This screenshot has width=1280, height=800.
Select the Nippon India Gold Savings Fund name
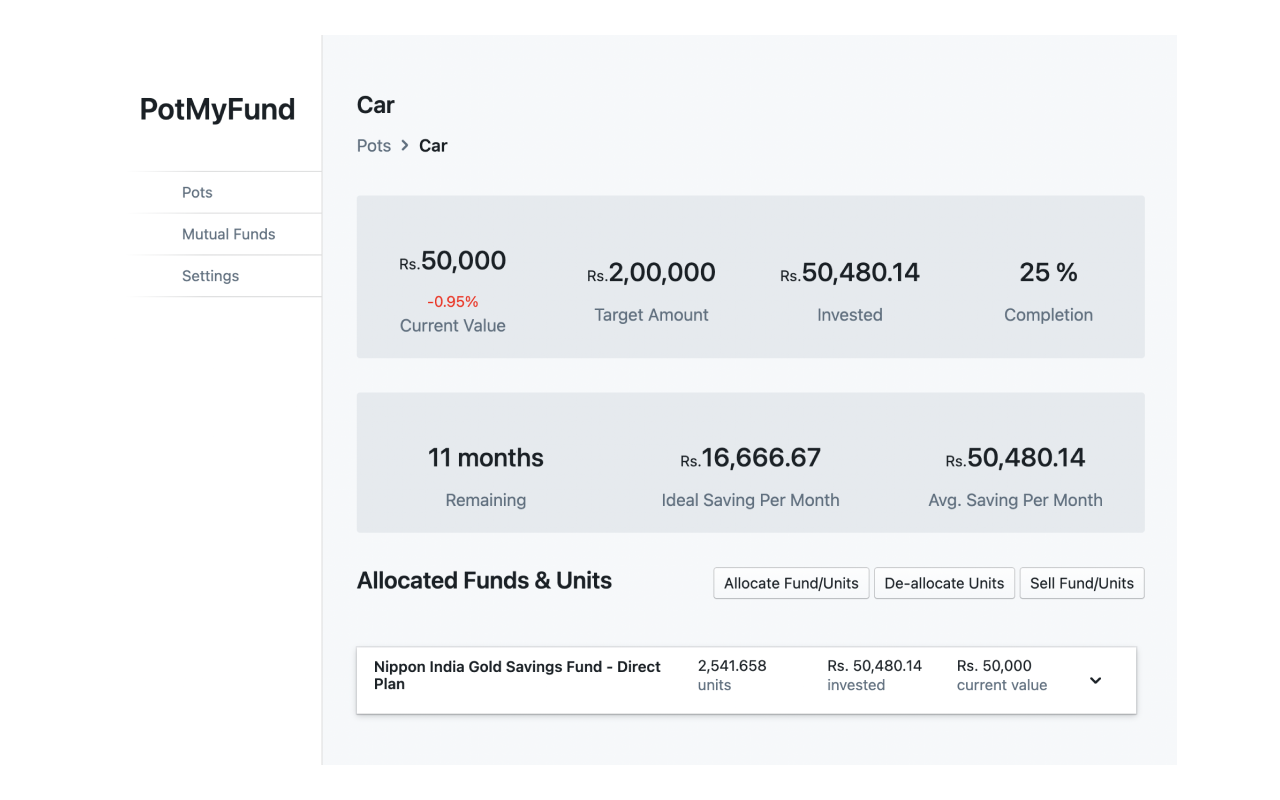(517, 675)
